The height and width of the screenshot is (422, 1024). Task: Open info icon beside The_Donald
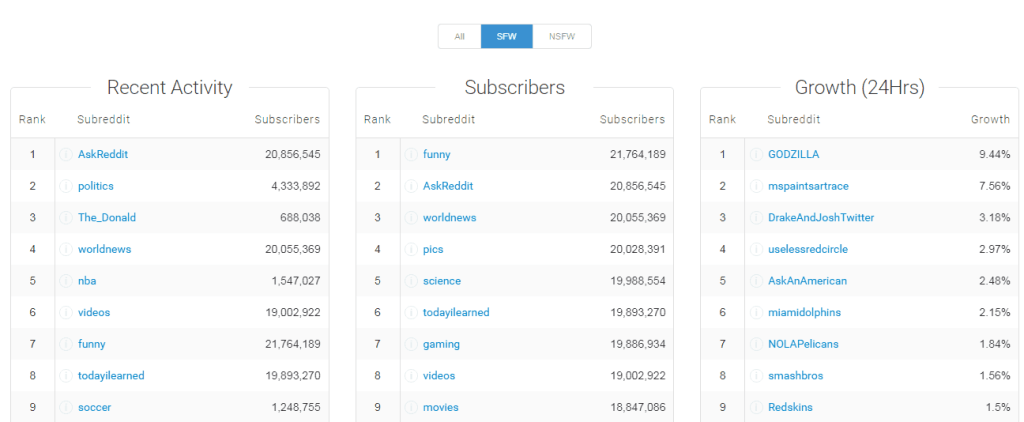[x=65, y=218]
